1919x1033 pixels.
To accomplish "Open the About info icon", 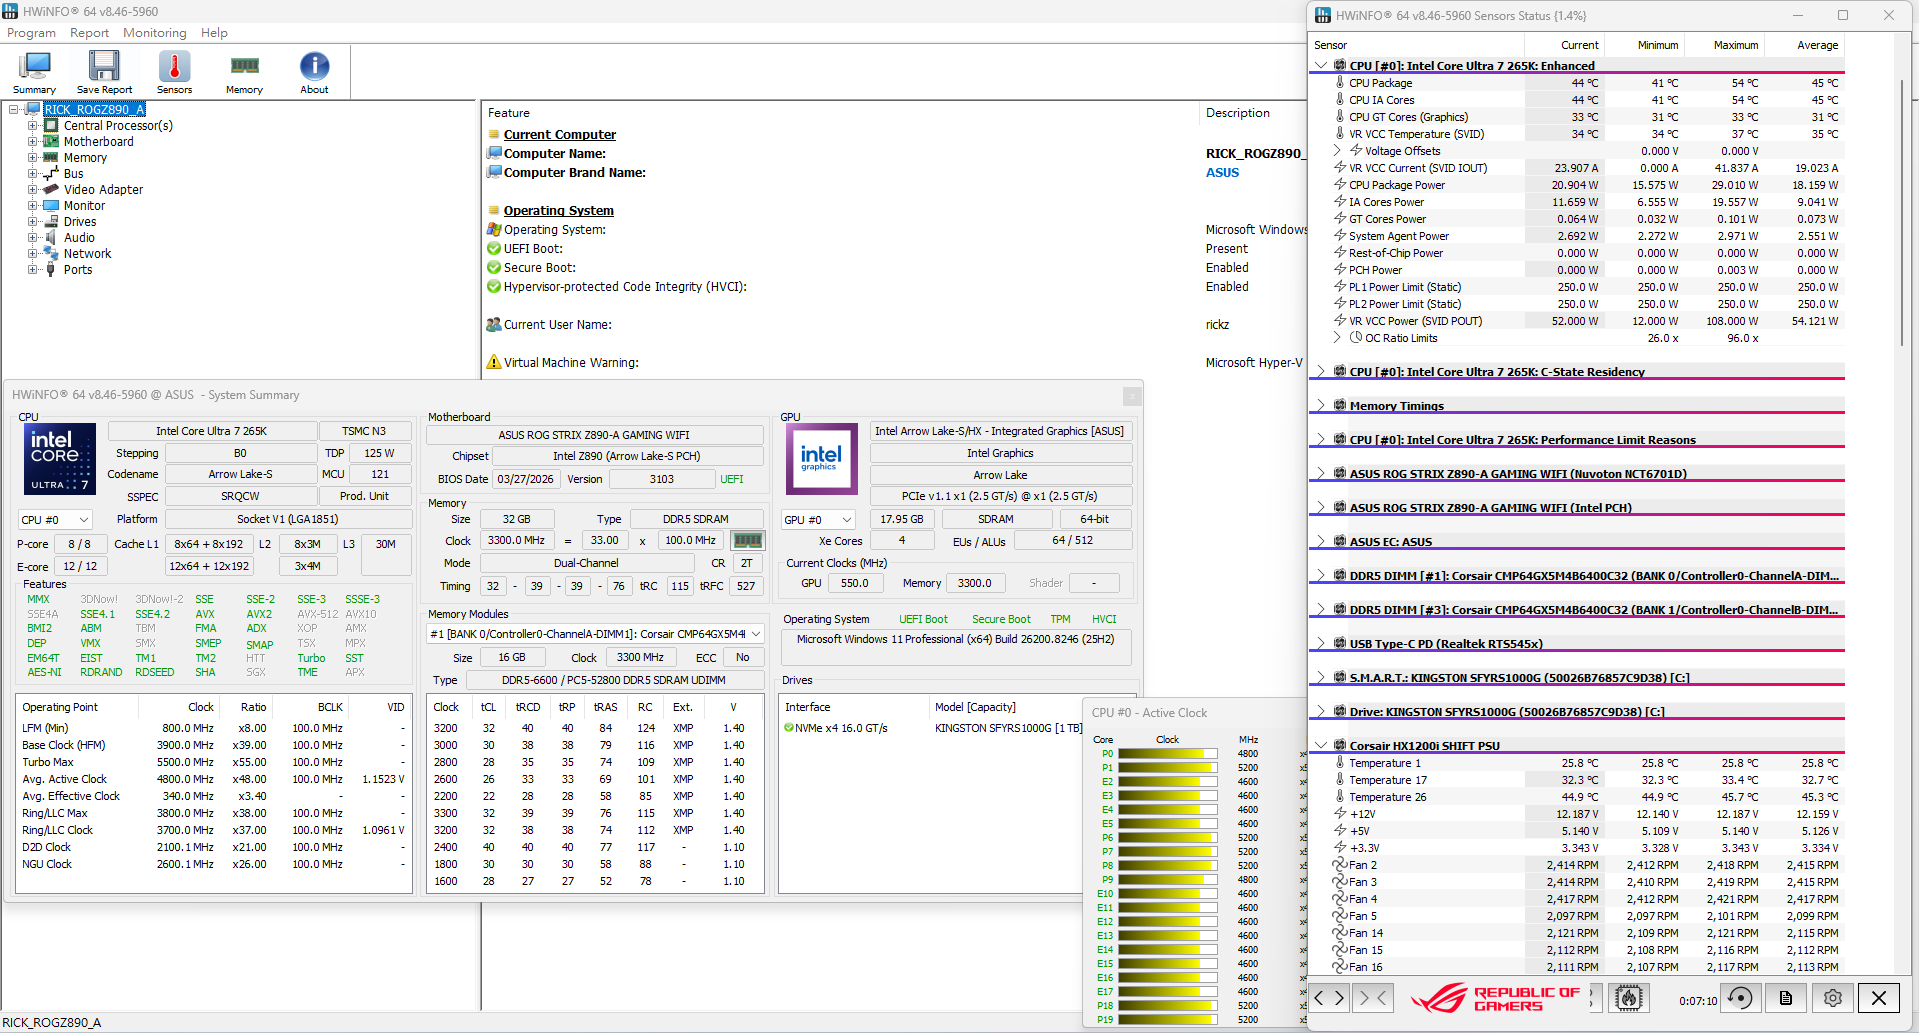I will coord(314,66).
